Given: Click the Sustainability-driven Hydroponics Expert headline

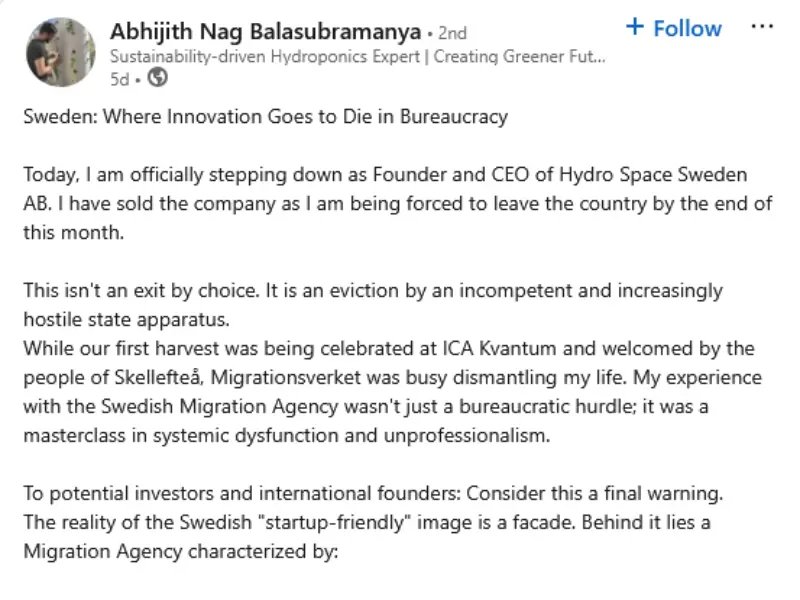Looking at the screenshot, I should pyautogui.click(x=357, y=56).
